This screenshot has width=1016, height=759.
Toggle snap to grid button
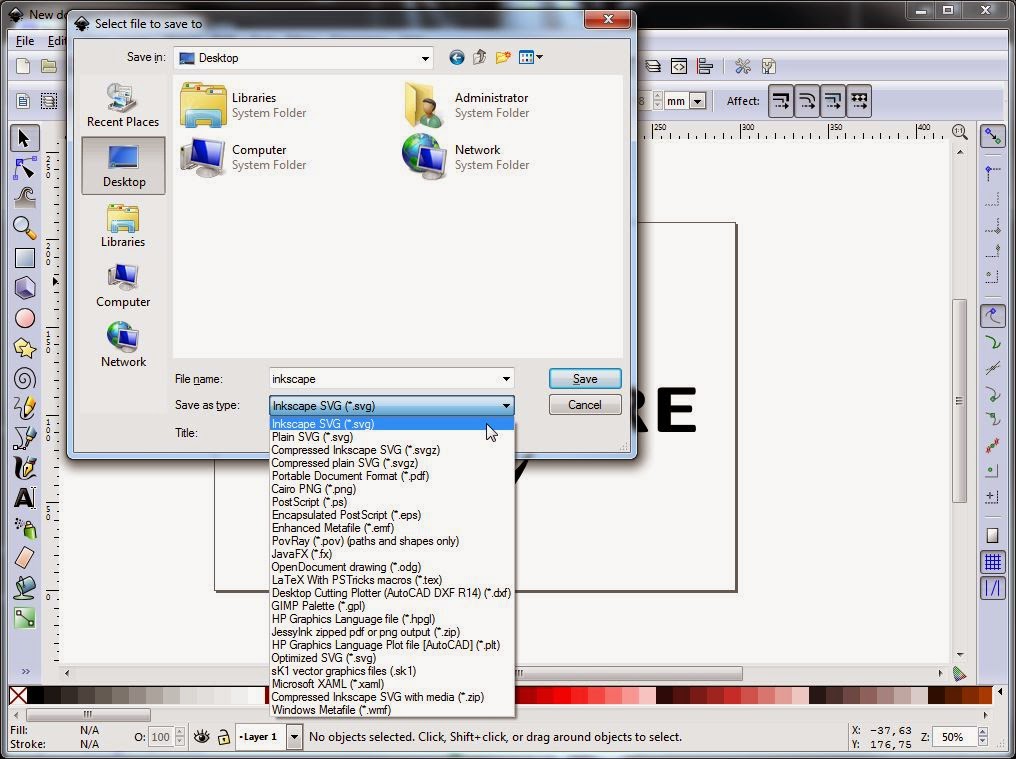coord(993,562)
